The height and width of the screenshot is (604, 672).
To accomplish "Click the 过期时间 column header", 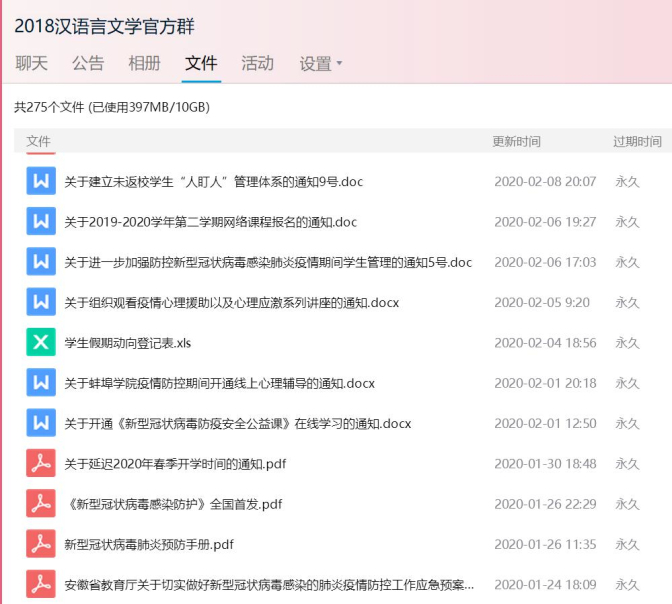I will click(637, 142).
